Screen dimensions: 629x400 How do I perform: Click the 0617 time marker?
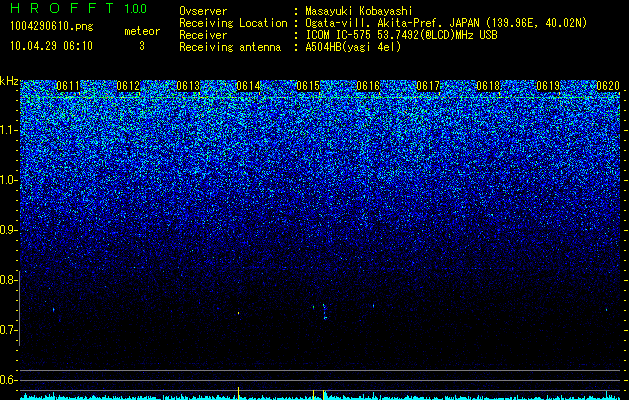(x=428, y=86)
